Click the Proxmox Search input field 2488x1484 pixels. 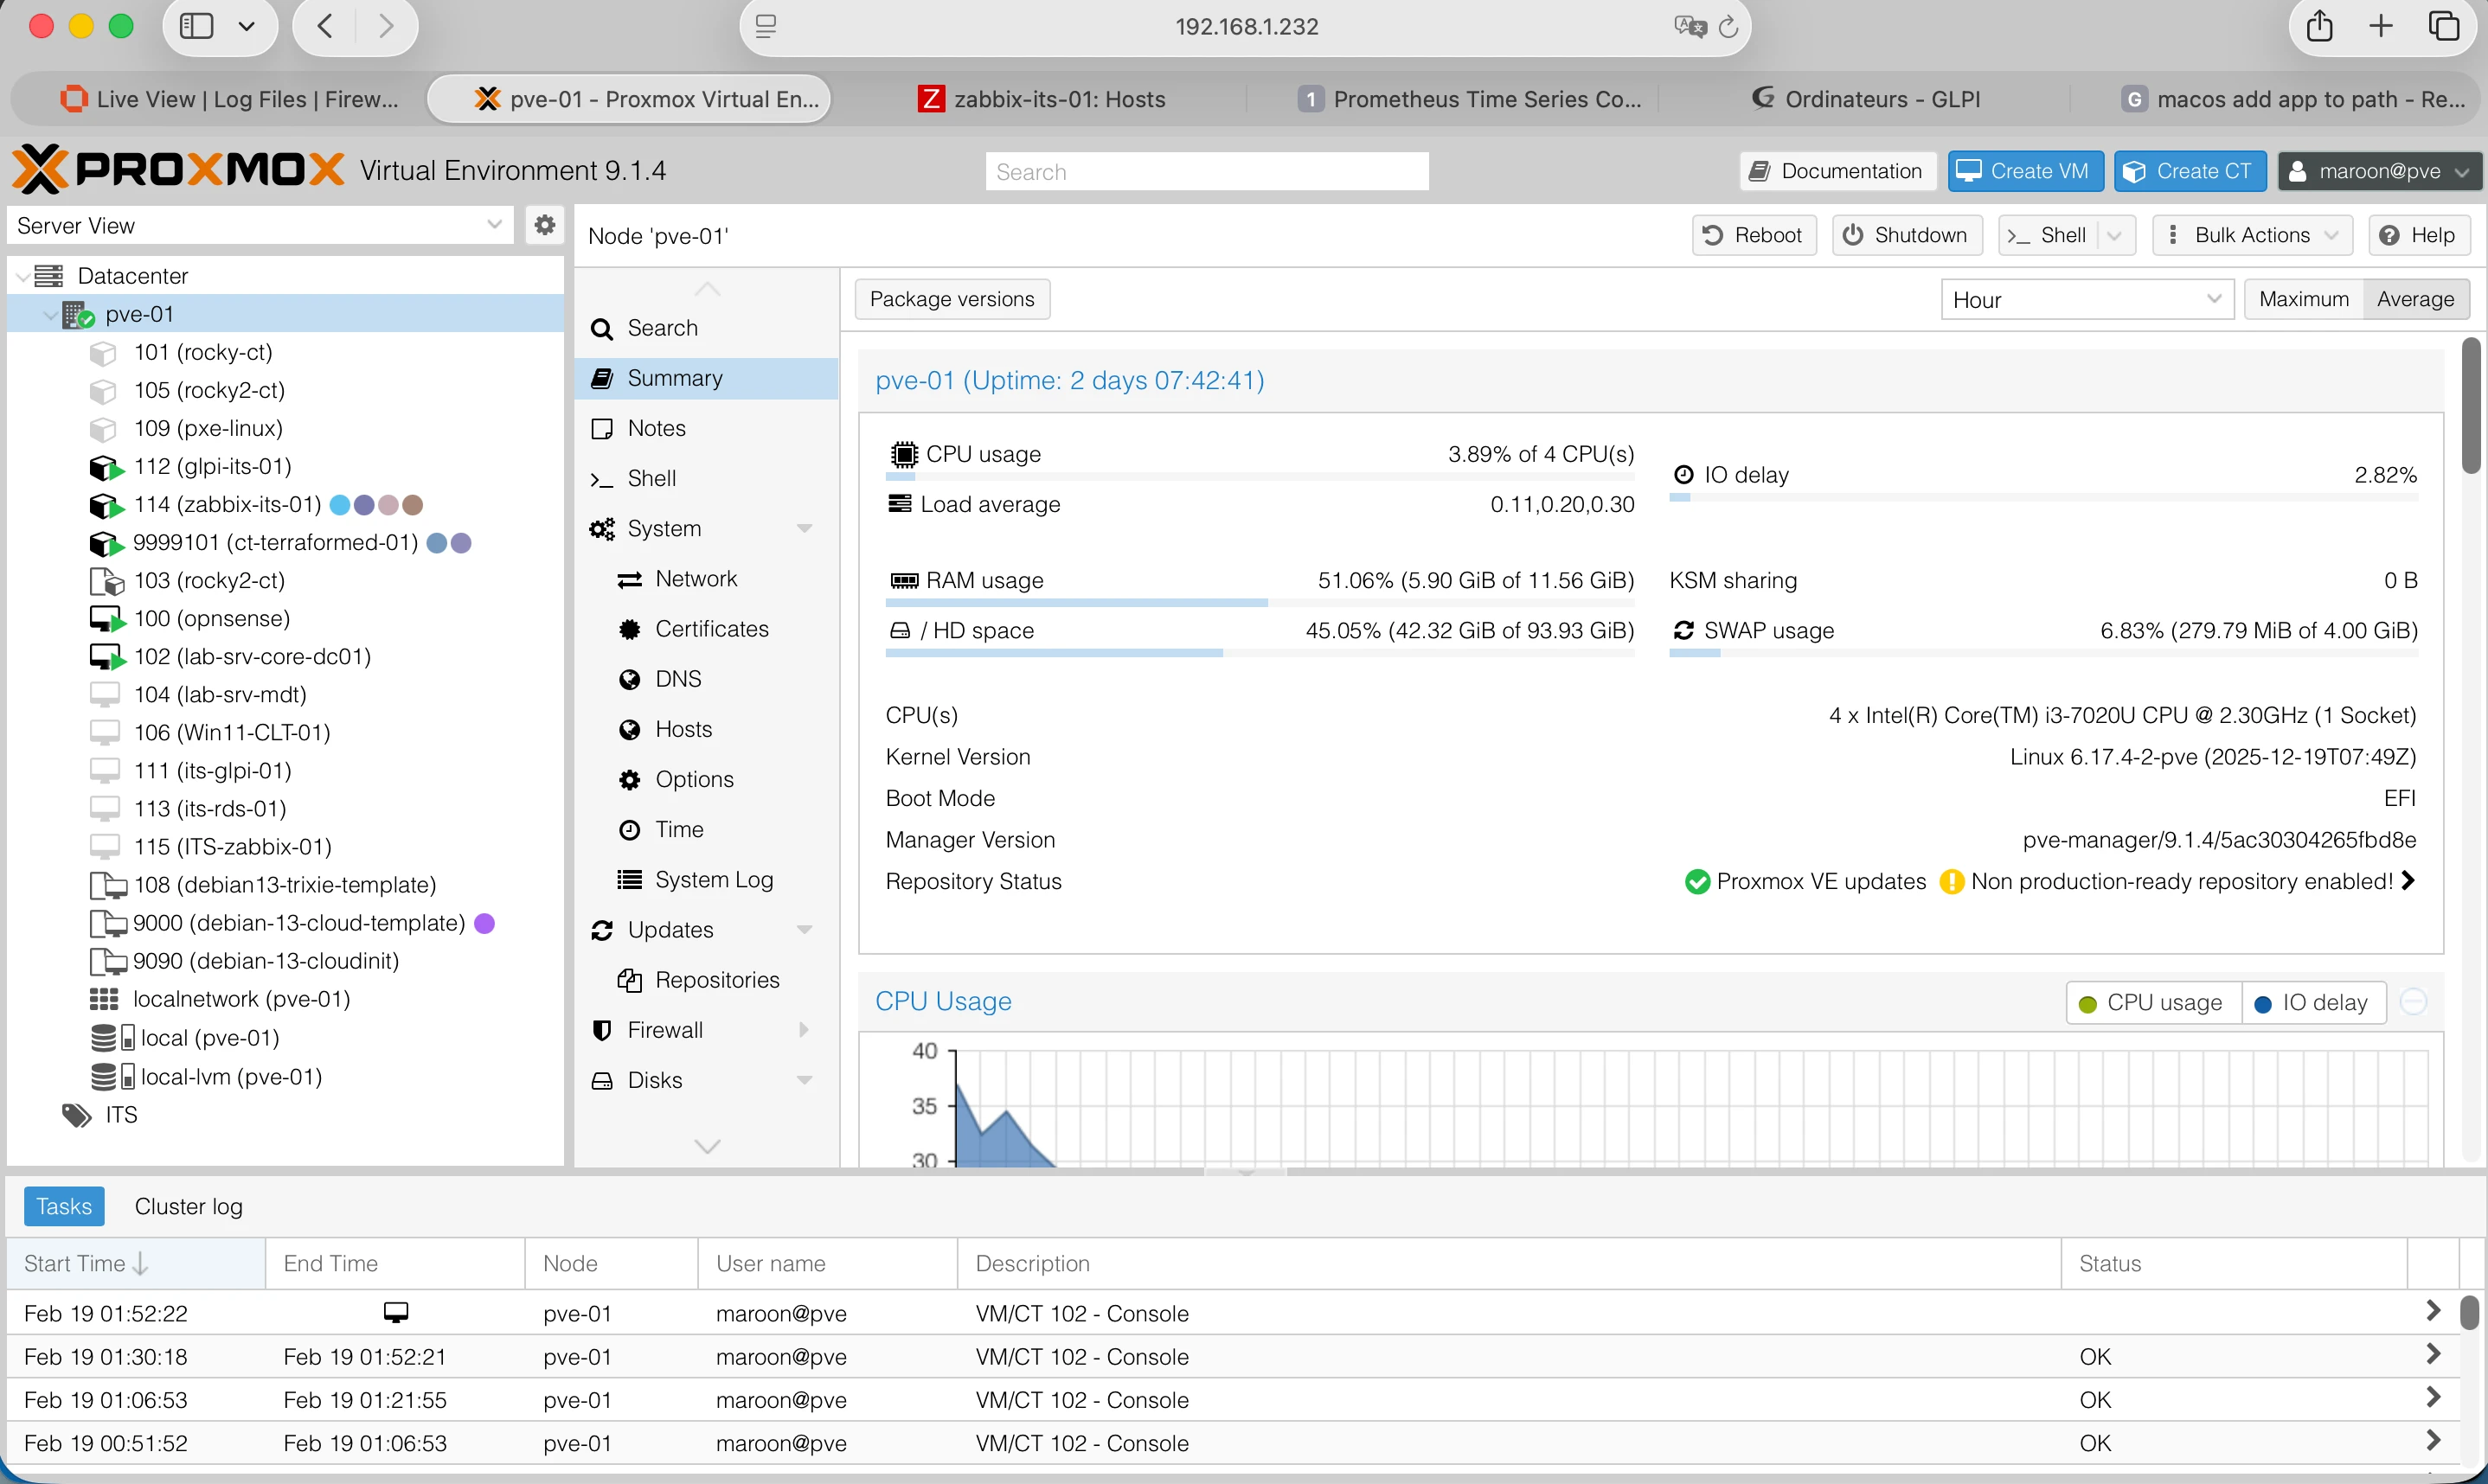[x=1206, y=172]
